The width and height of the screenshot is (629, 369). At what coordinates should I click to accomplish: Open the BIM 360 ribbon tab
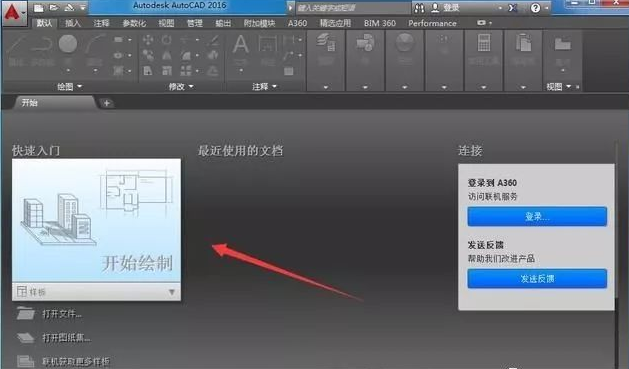click(379, 23)
